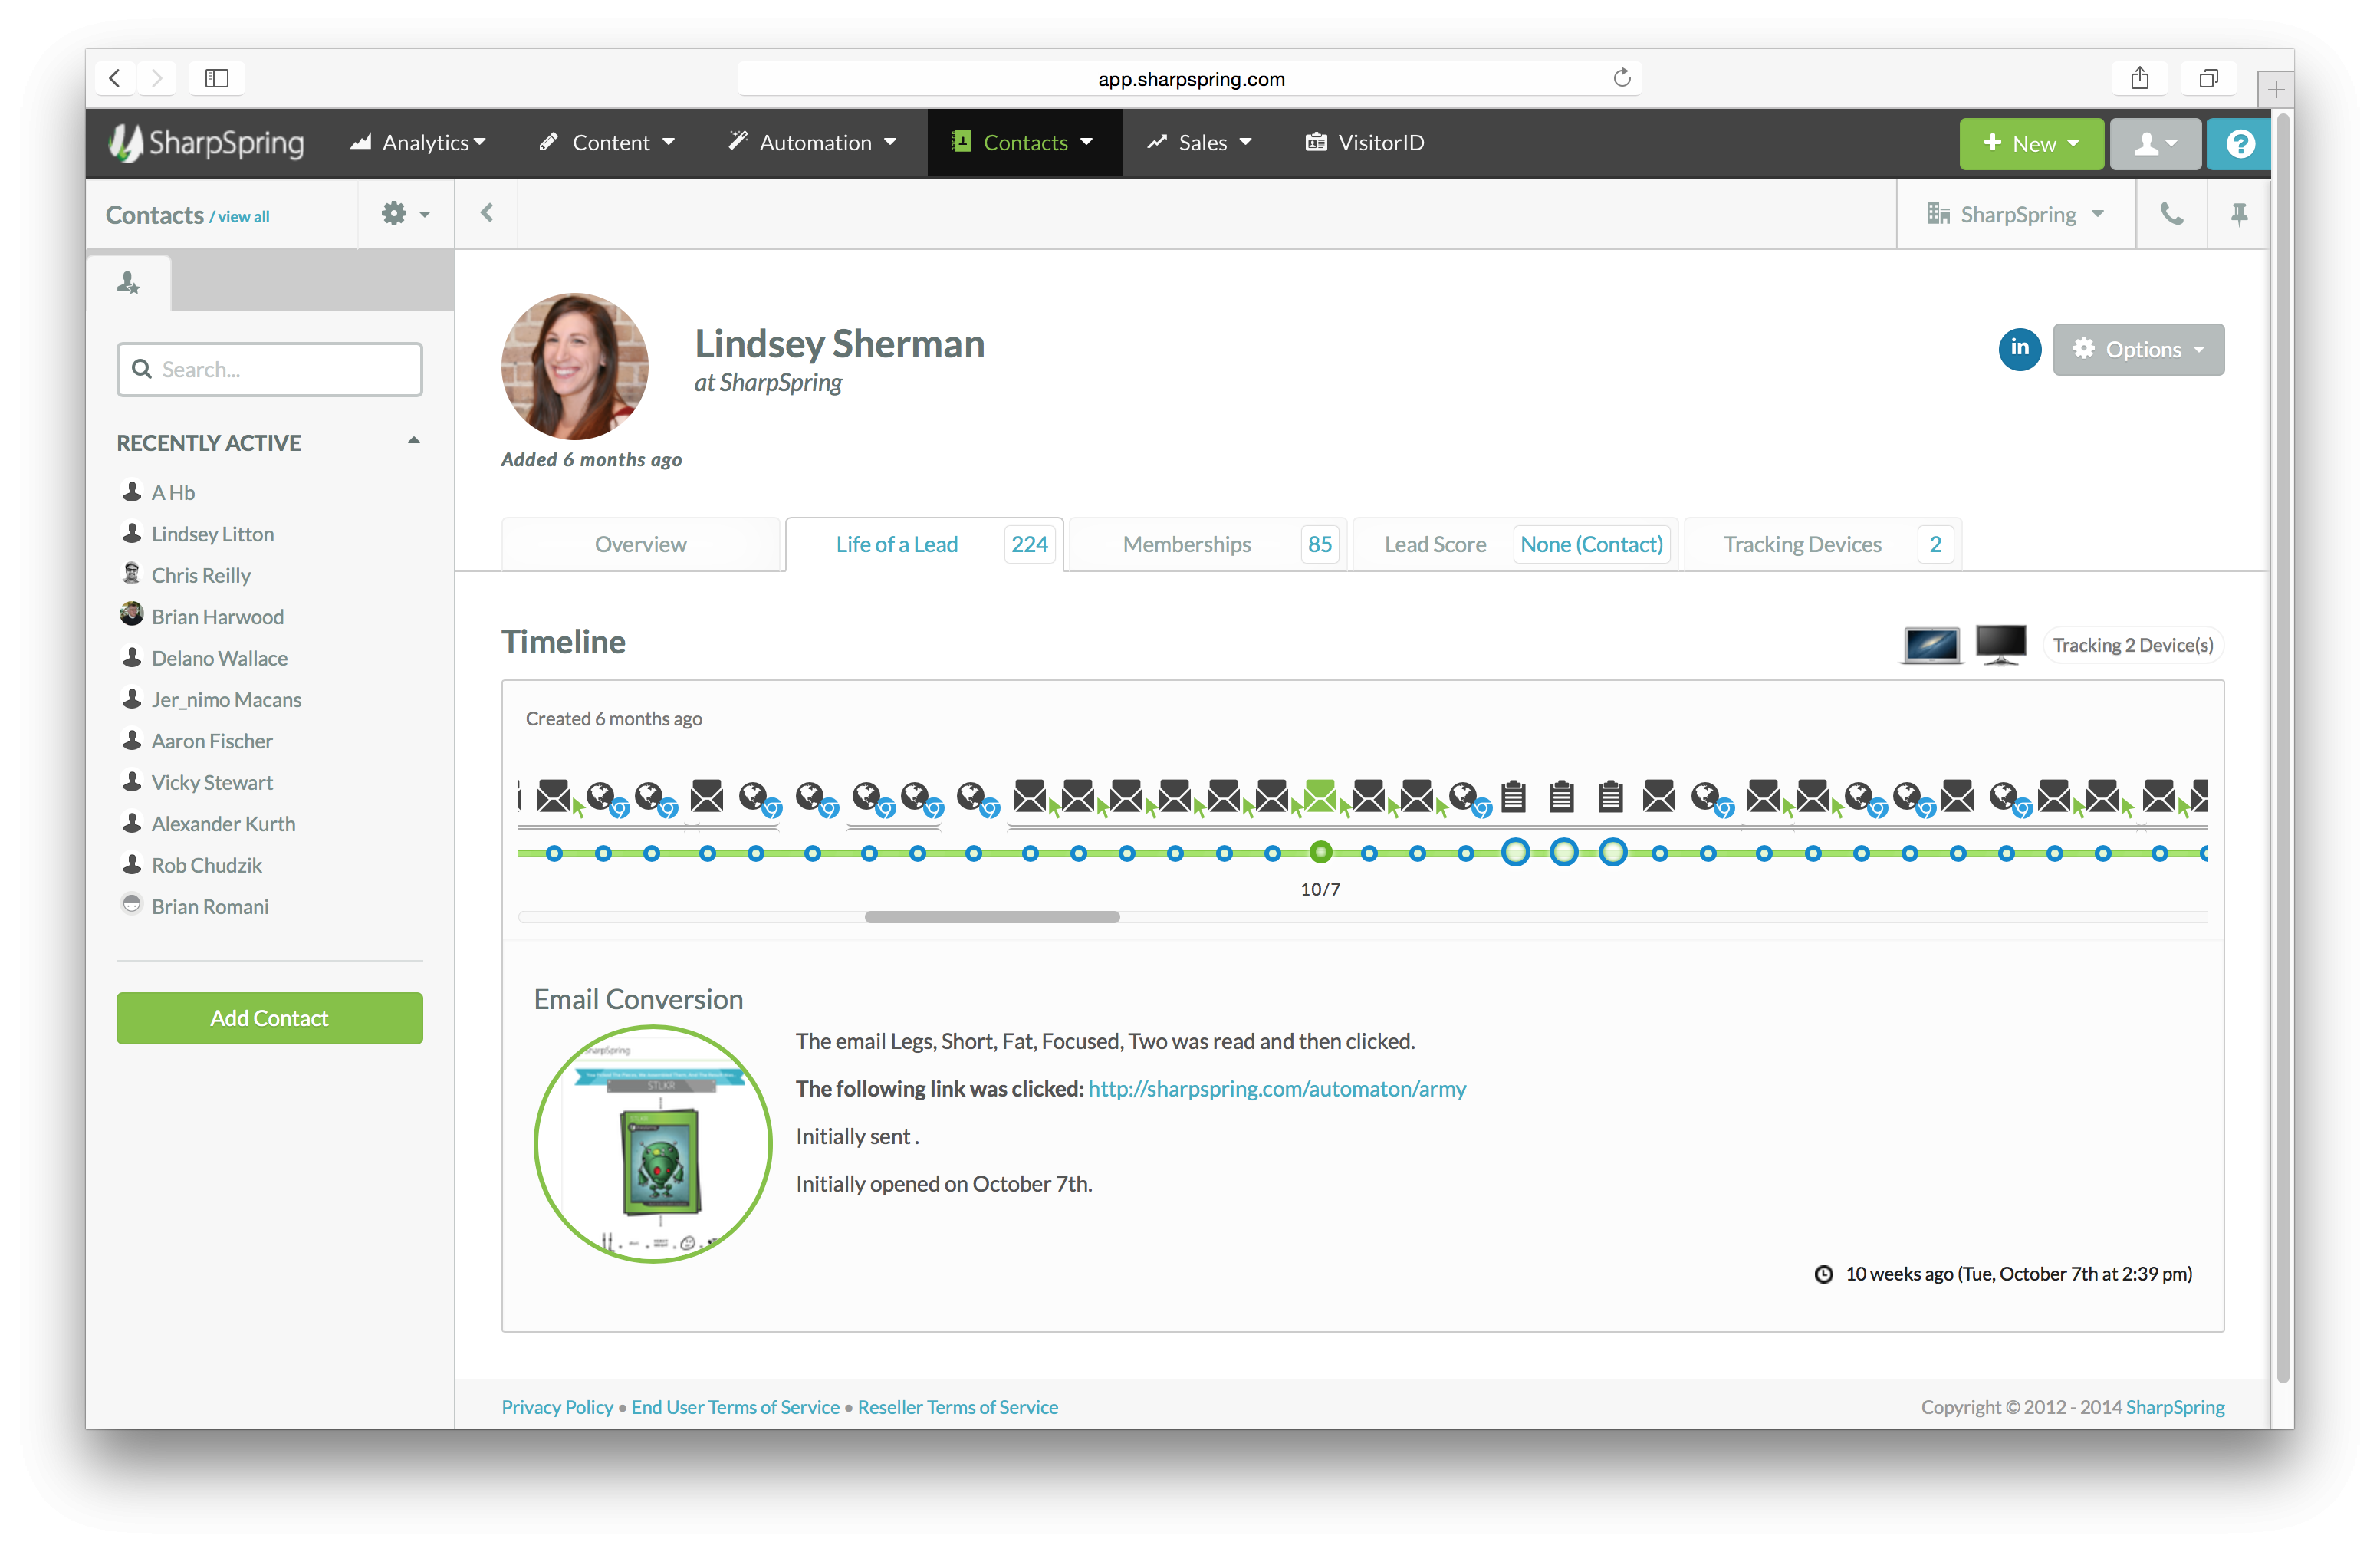The image size is (2380, 1552).
Task: Click the add contact person-star icon
Action: click(128, 283)
